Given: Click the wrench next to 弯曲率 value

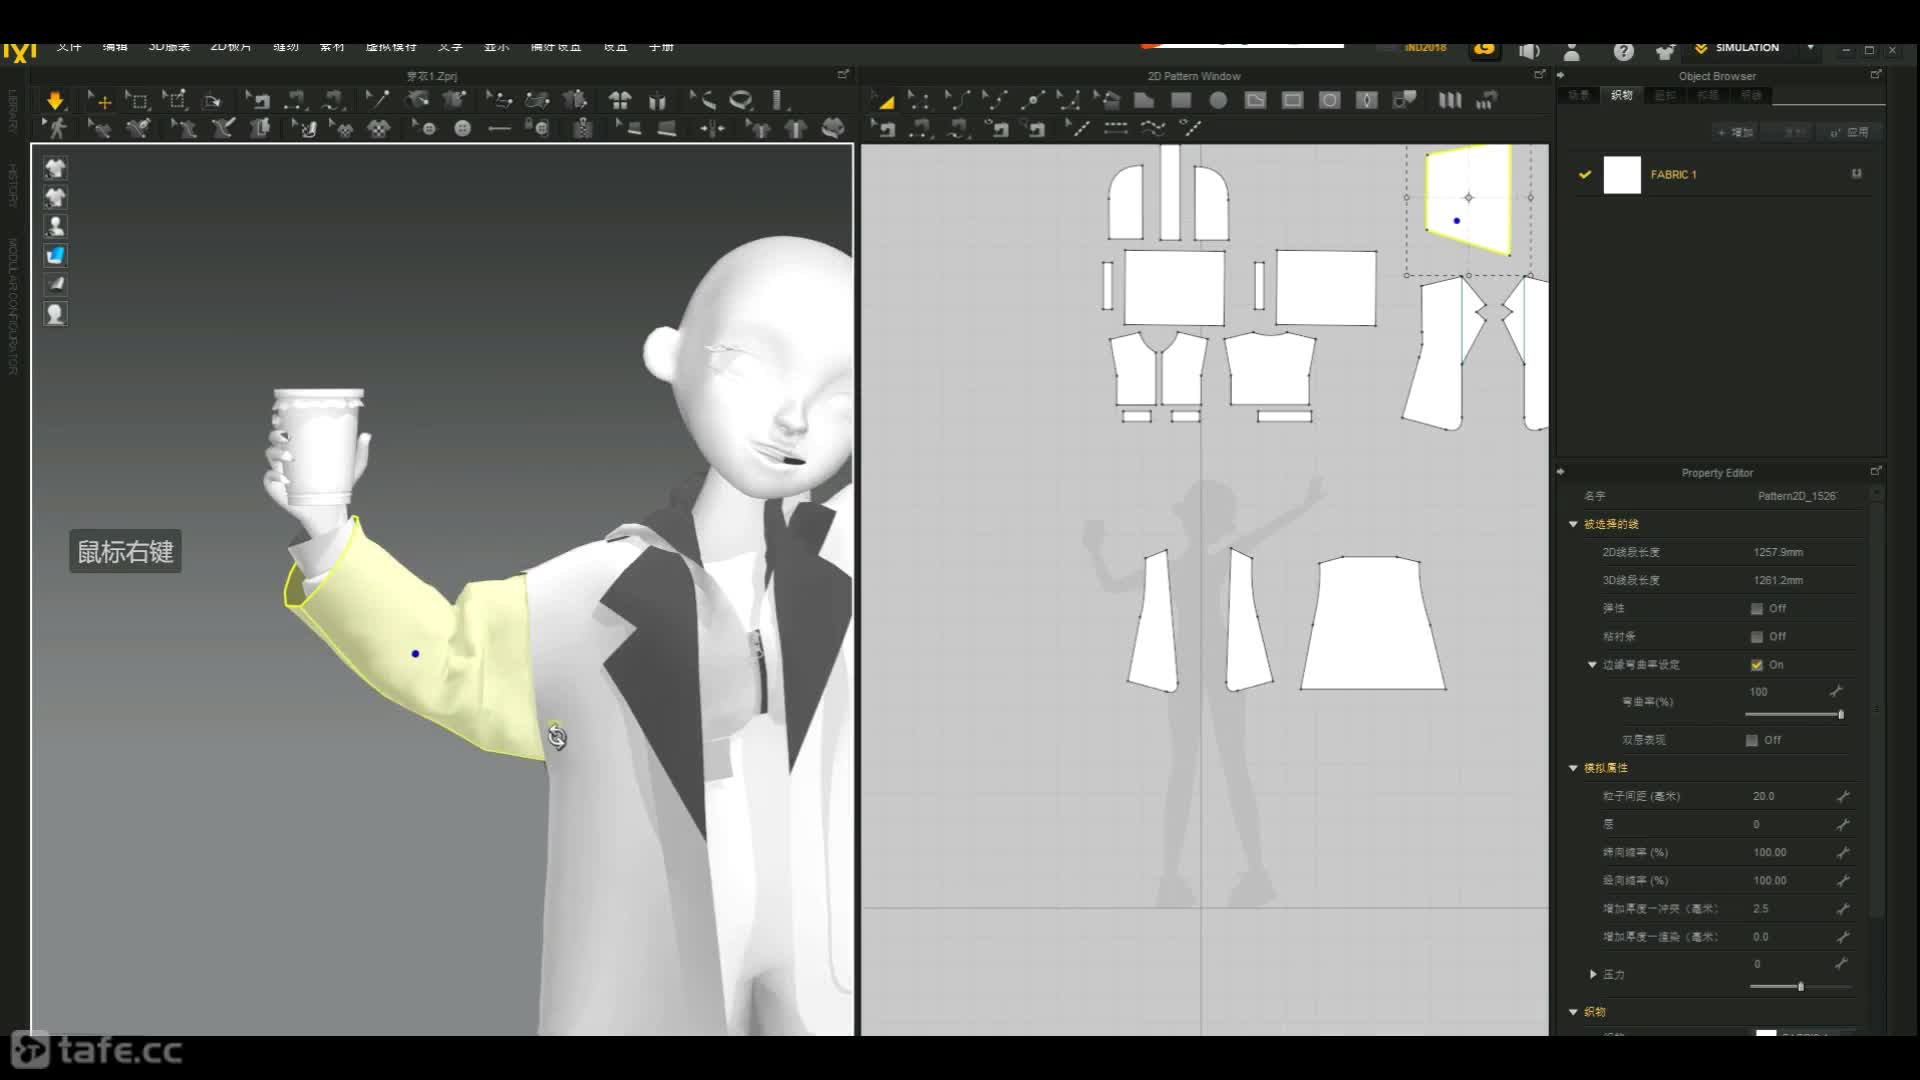Looking at the screenshot, I should 1836,691.
